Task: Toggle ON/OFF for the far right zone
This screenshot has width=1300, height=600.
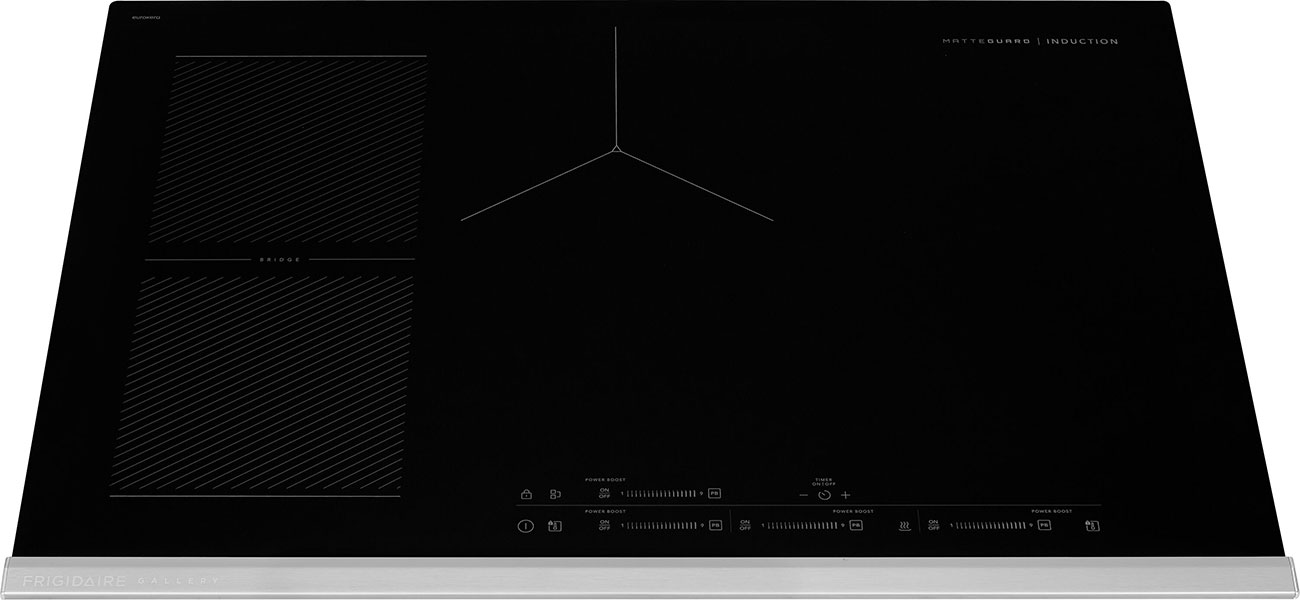Action: point(934,525)
